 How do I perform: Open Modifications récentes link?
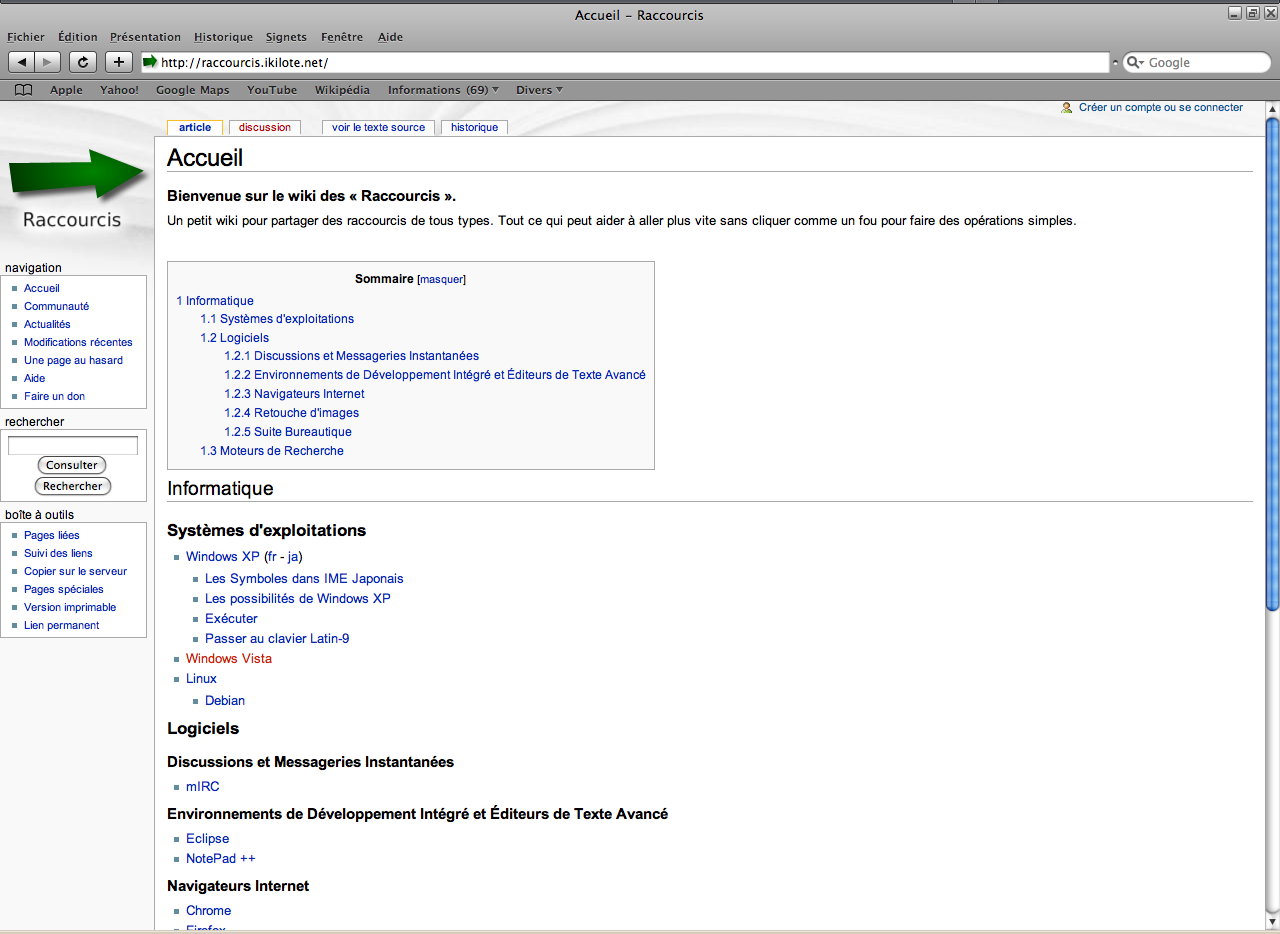coord(78,342)
